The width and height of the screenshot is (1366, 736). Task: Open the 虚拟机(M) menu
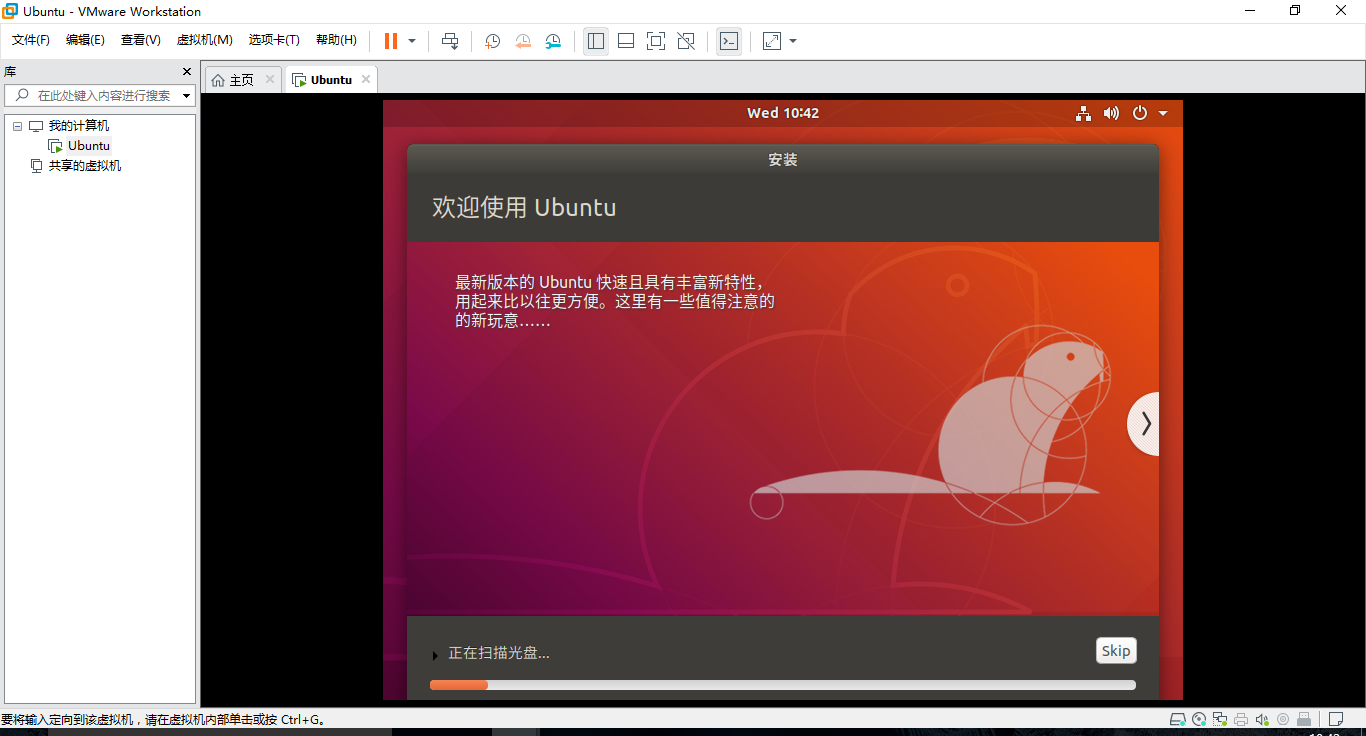click(x=205, y=40)
